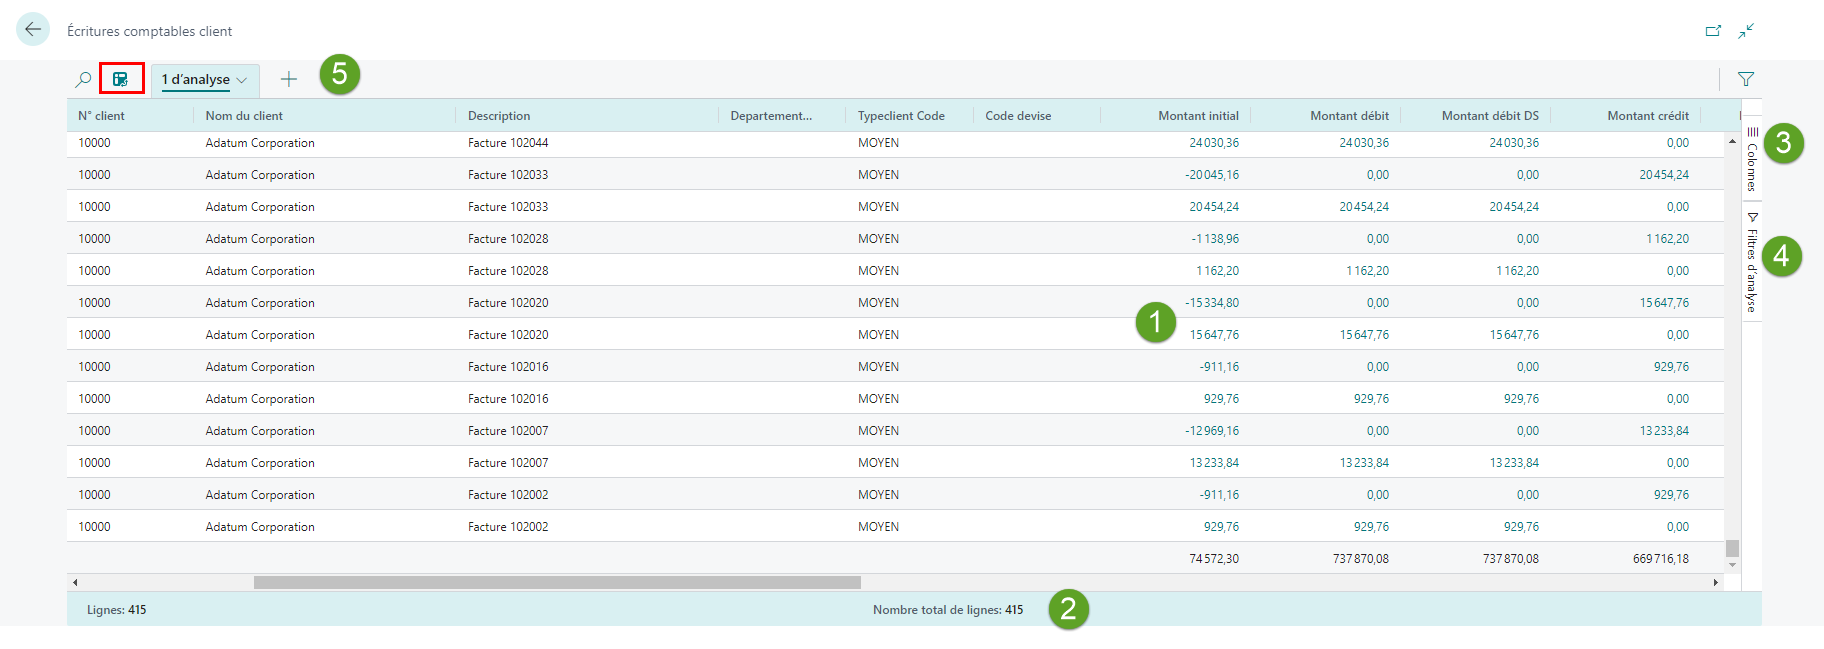This screenshot has height=649, width=1824.
Task: Click the vertical scrollbar thumb
Action: coord(1732,548)
